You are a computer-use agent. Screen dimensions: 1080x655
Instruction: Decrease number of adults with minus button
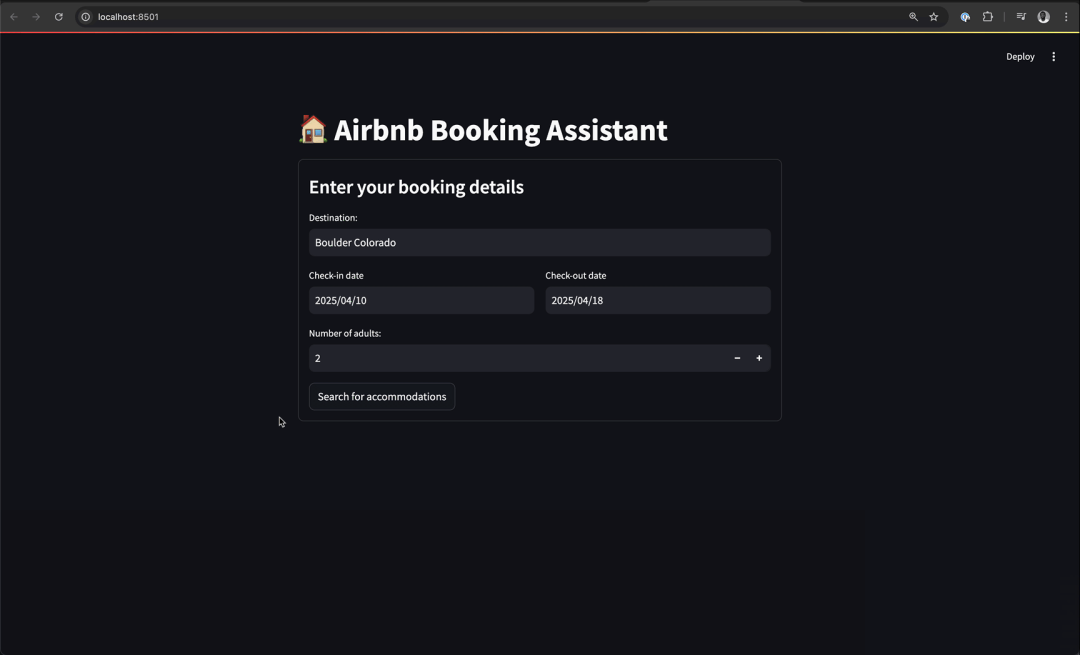coord(737,358)
